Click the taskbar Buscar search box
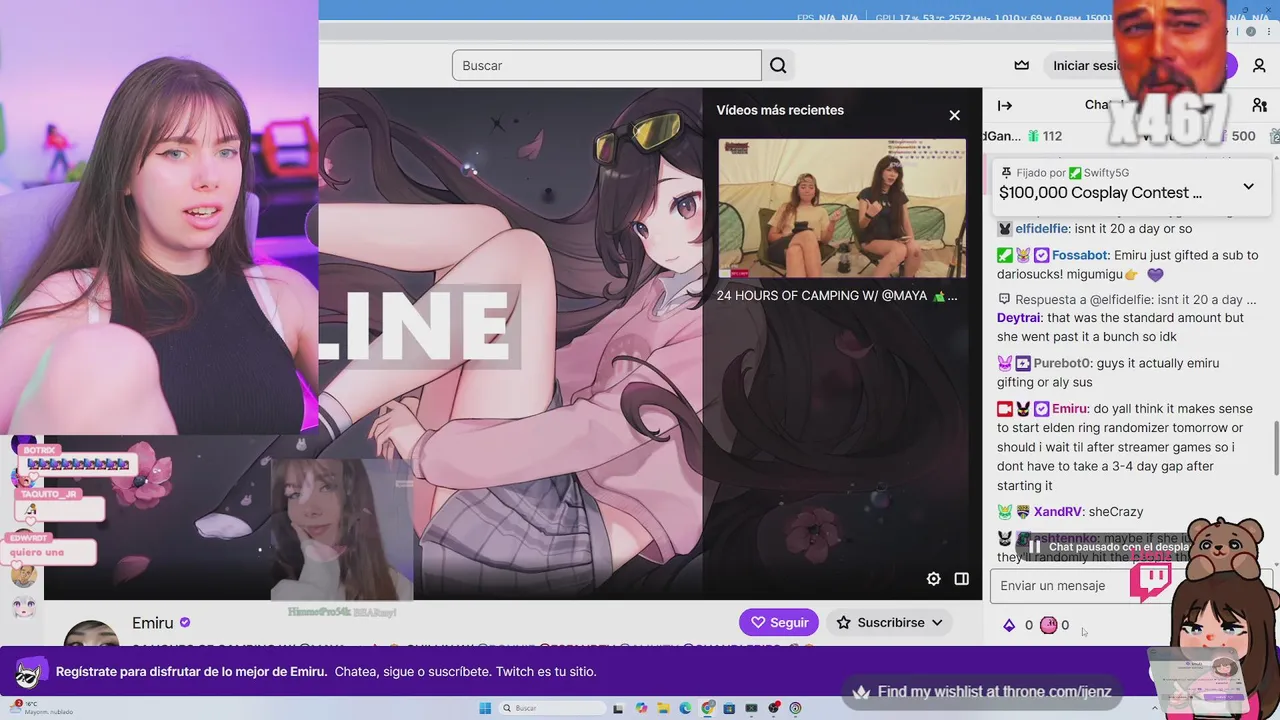The width and height of the screenshot is (1280, 720). tap(552, 708)
